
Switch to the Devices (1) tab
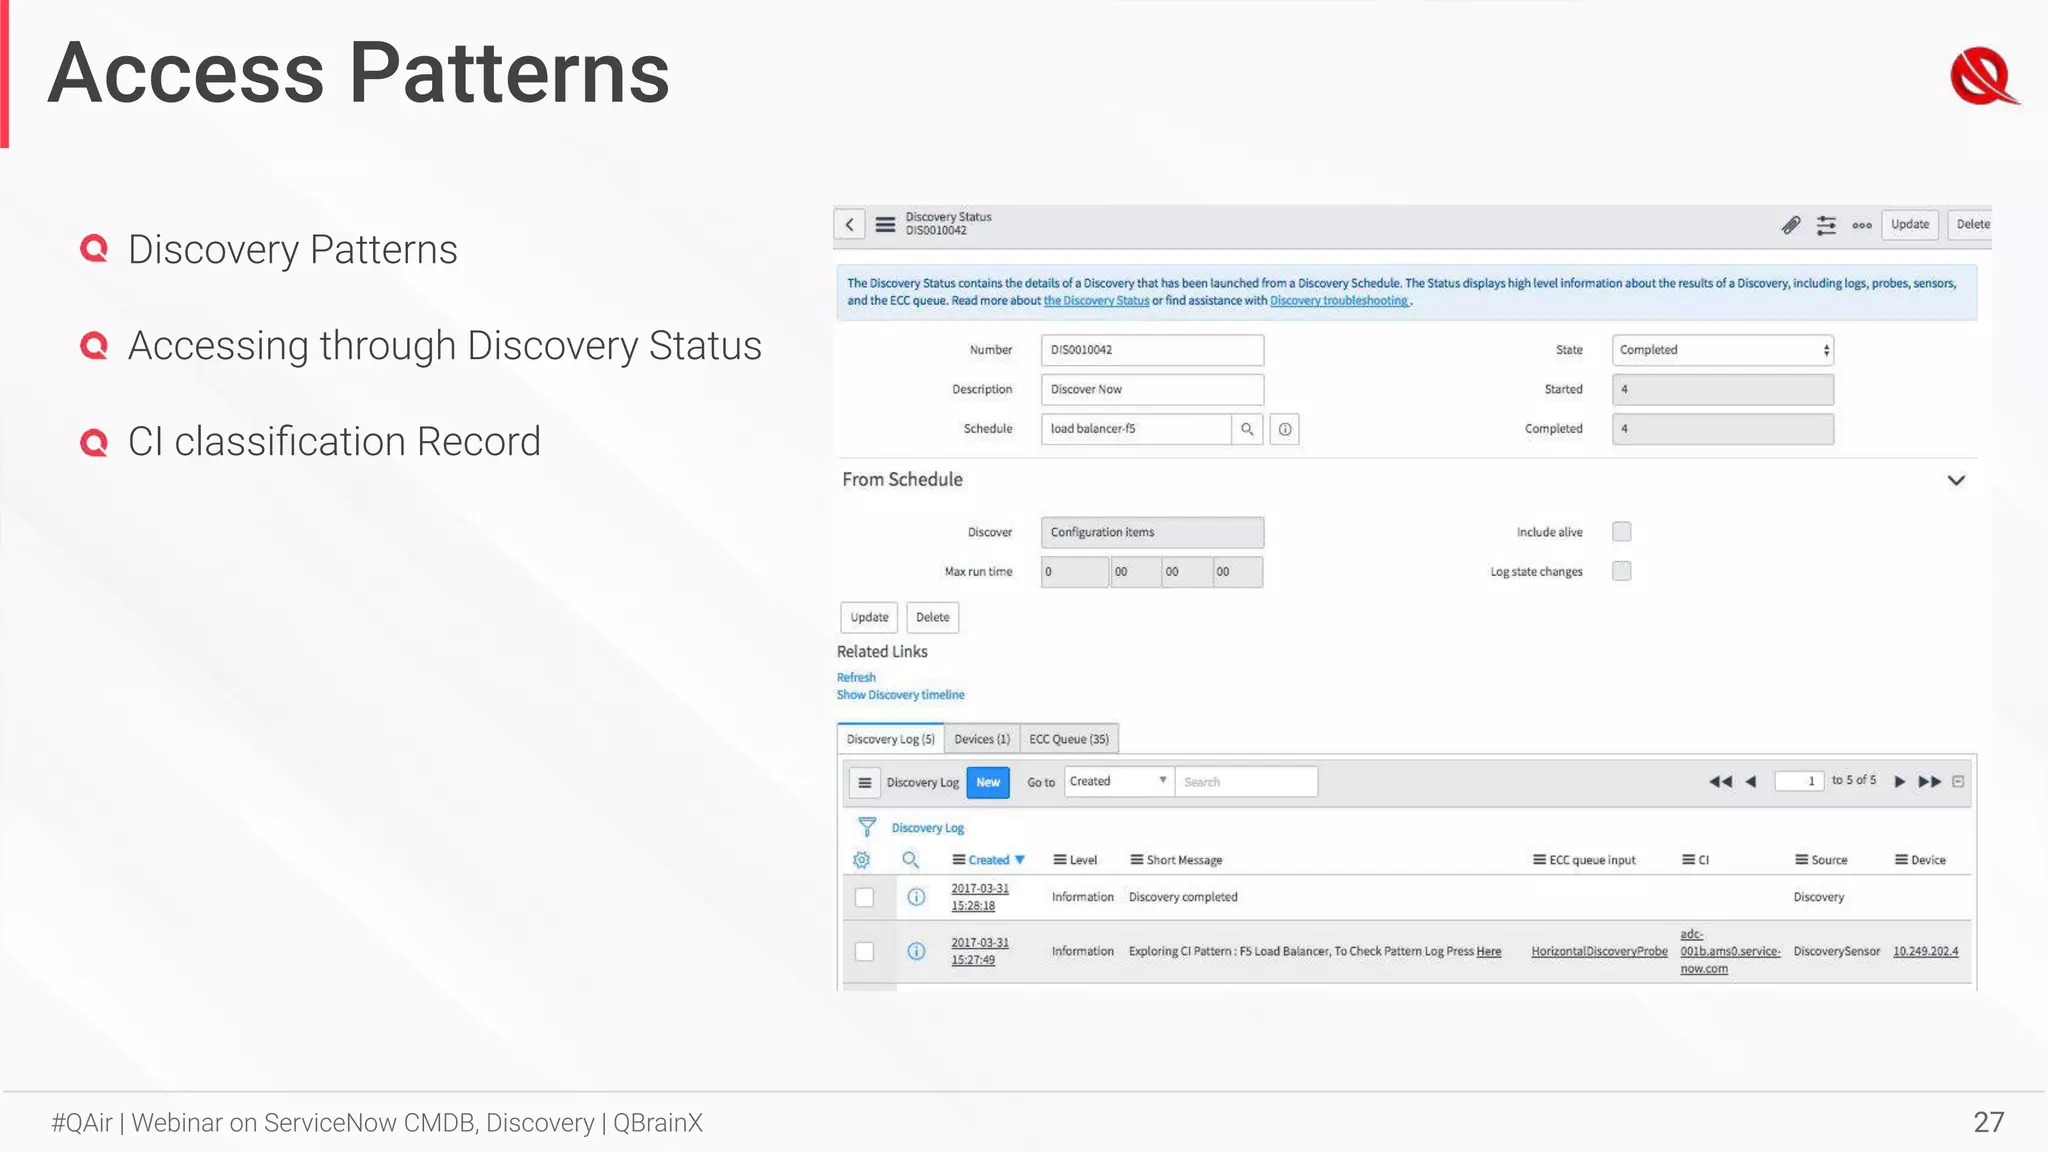[x=982, y=739]
